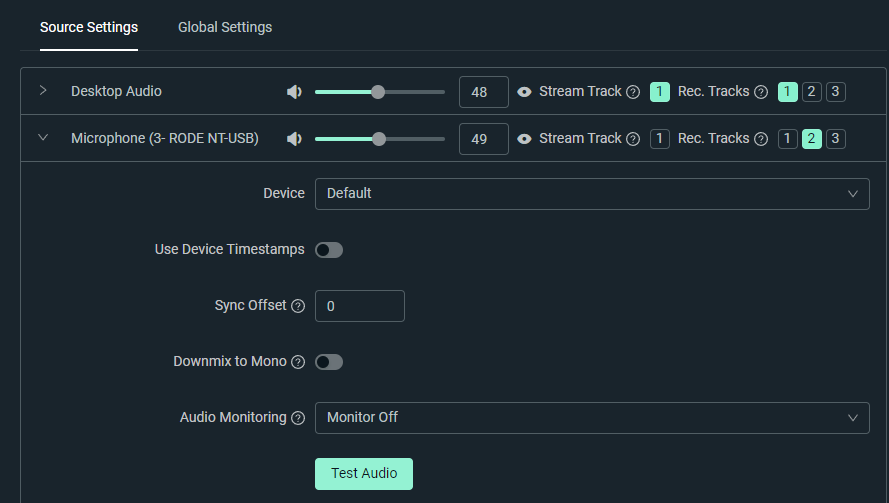Click the Desktop Audio volume slider
The width and height of the screenshot is (889, 503).
[x=380, y=92]
